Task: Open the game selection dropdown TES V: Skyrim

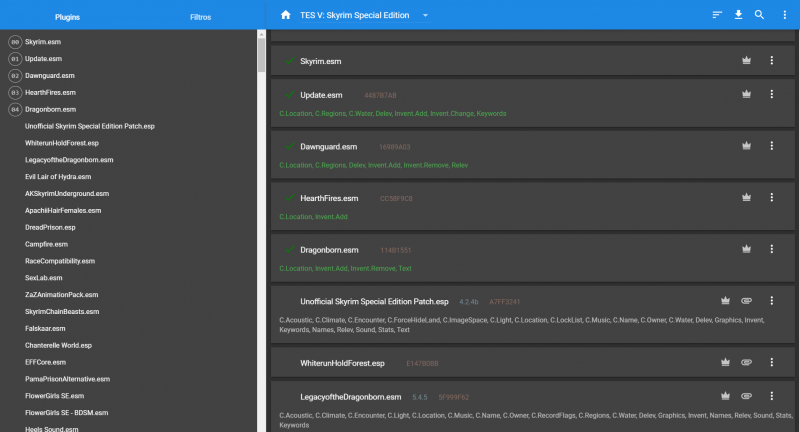Action: (364, 15)
